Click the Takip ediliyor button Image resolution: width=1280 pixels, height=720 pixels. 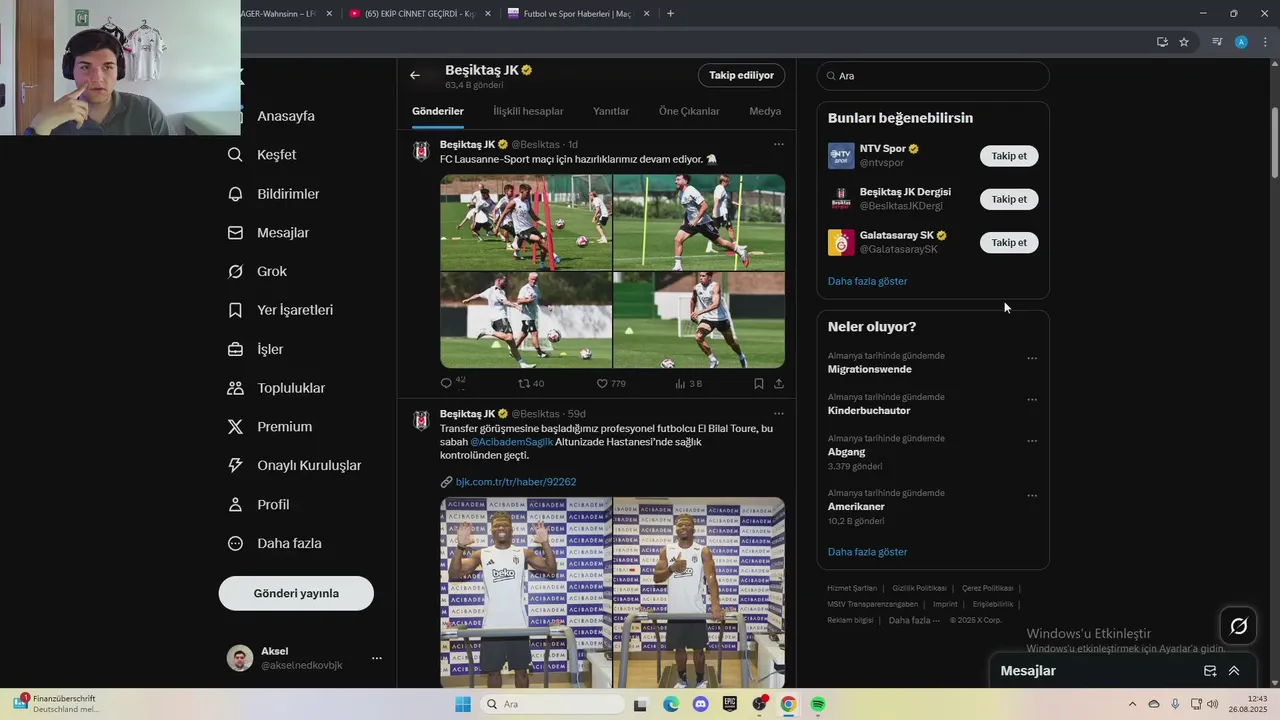[741, 75]
